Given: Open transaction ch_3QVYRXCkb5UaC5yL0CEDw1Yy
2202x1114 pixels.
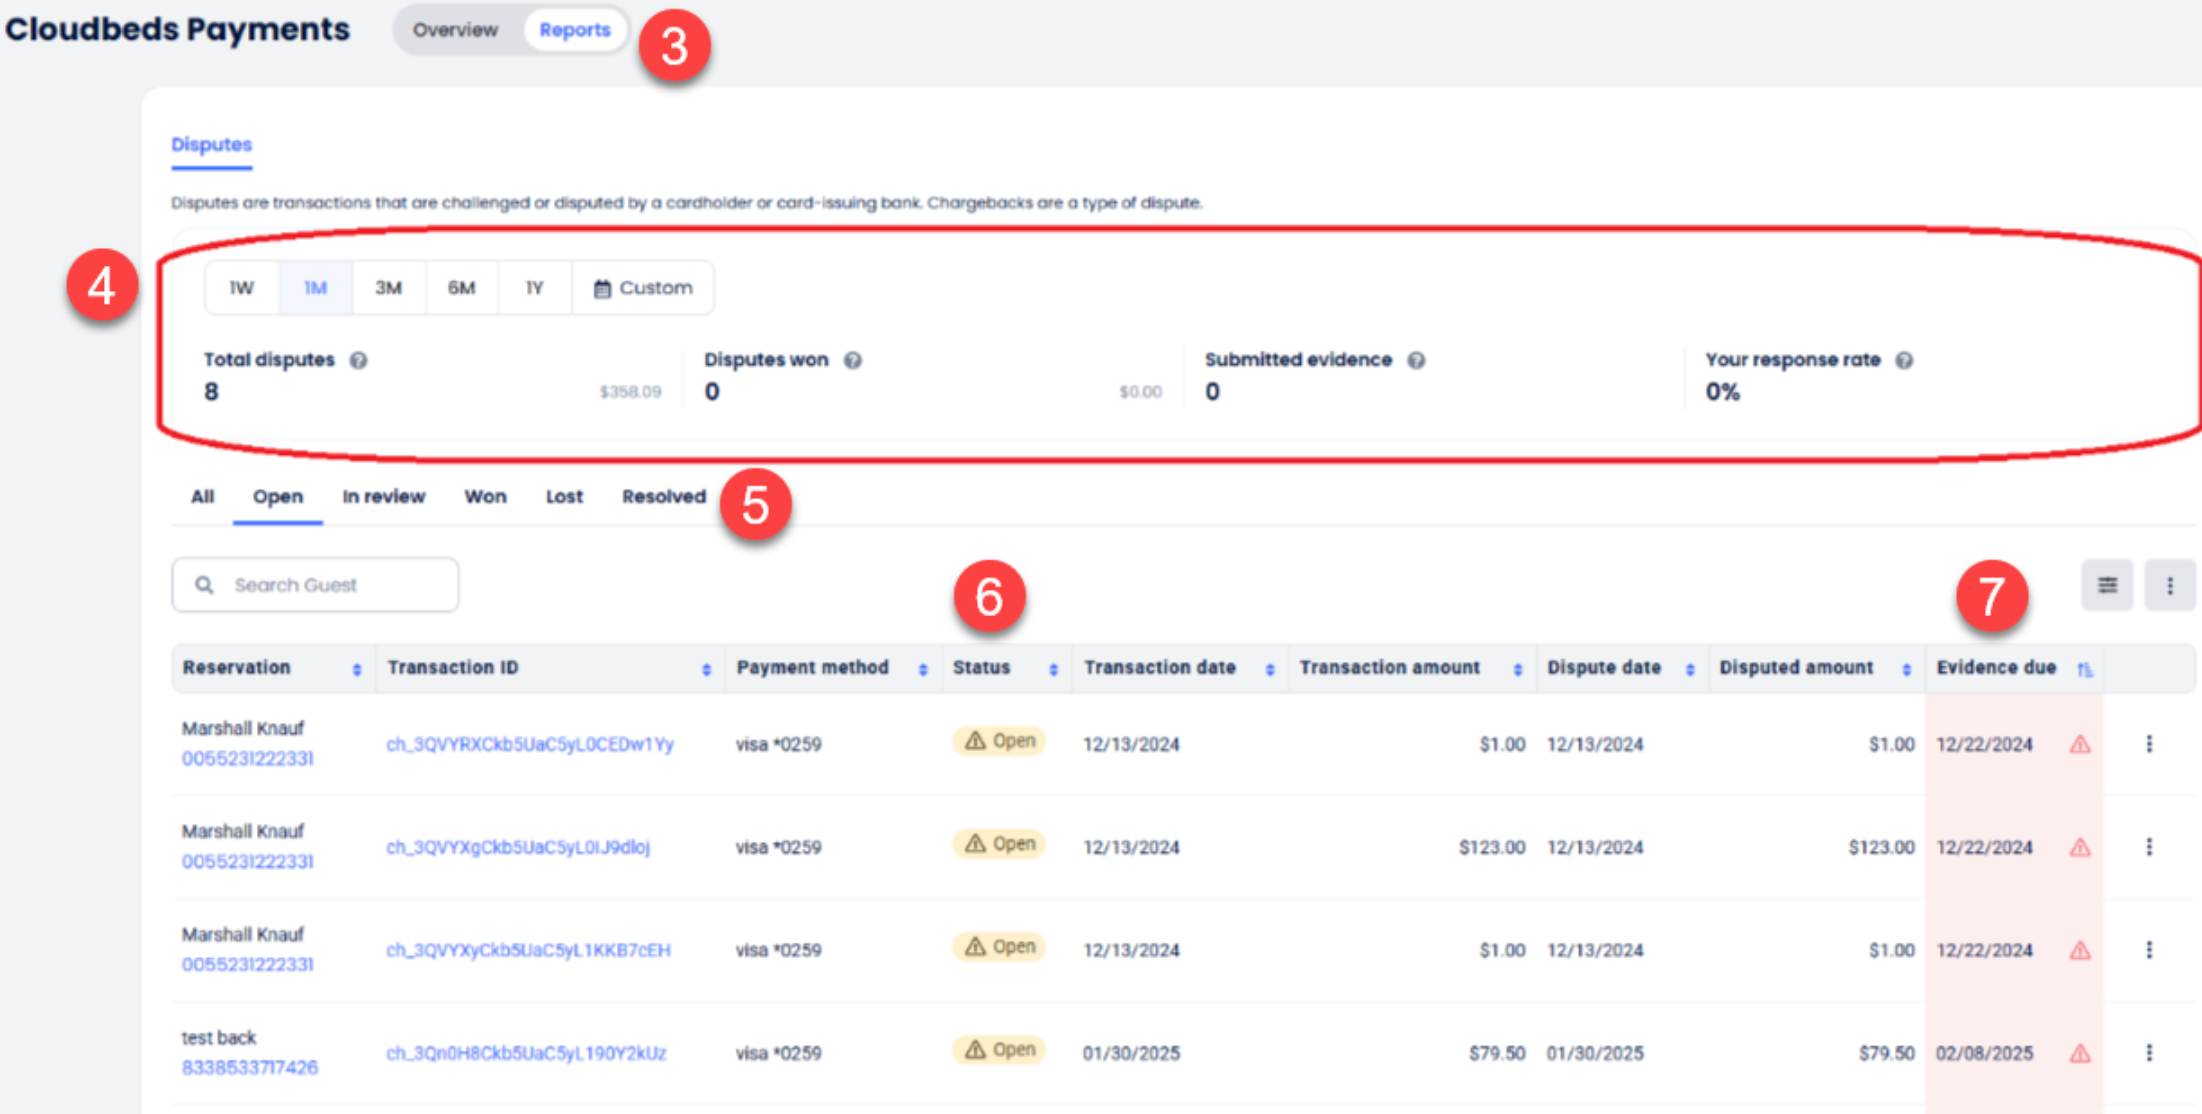Looking at the screenshot, I should 530,745.
